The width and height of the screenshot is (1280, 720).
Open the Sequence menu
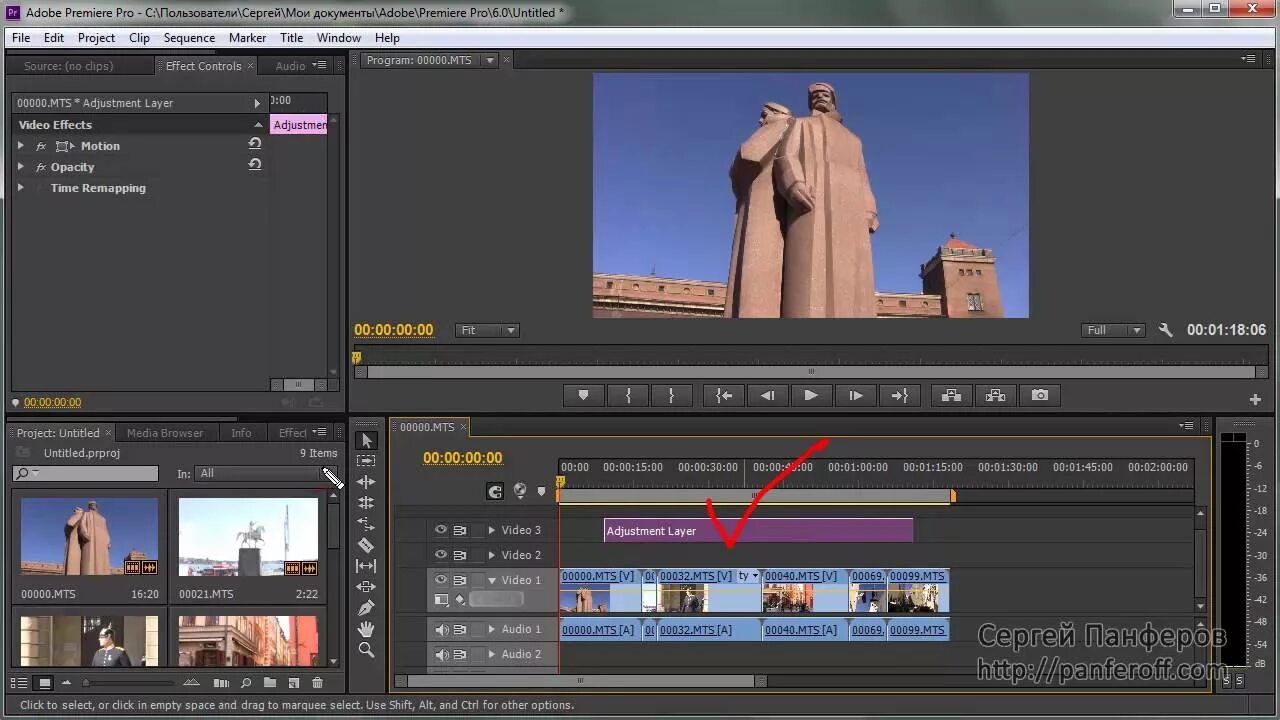189,38
